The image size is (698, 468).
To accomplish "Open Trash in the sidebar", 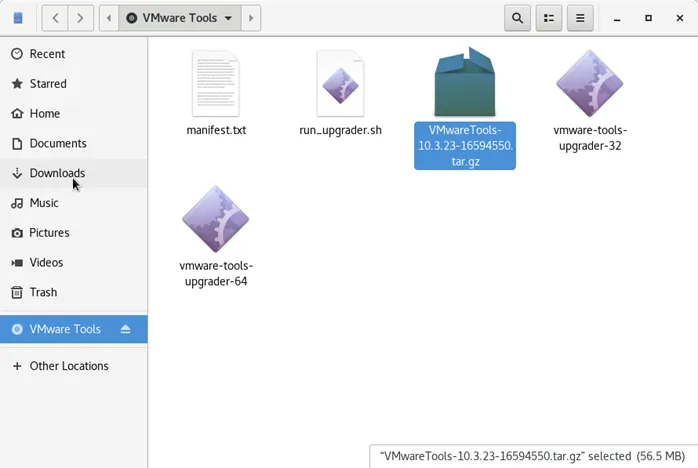I will (x=73, y=292).
